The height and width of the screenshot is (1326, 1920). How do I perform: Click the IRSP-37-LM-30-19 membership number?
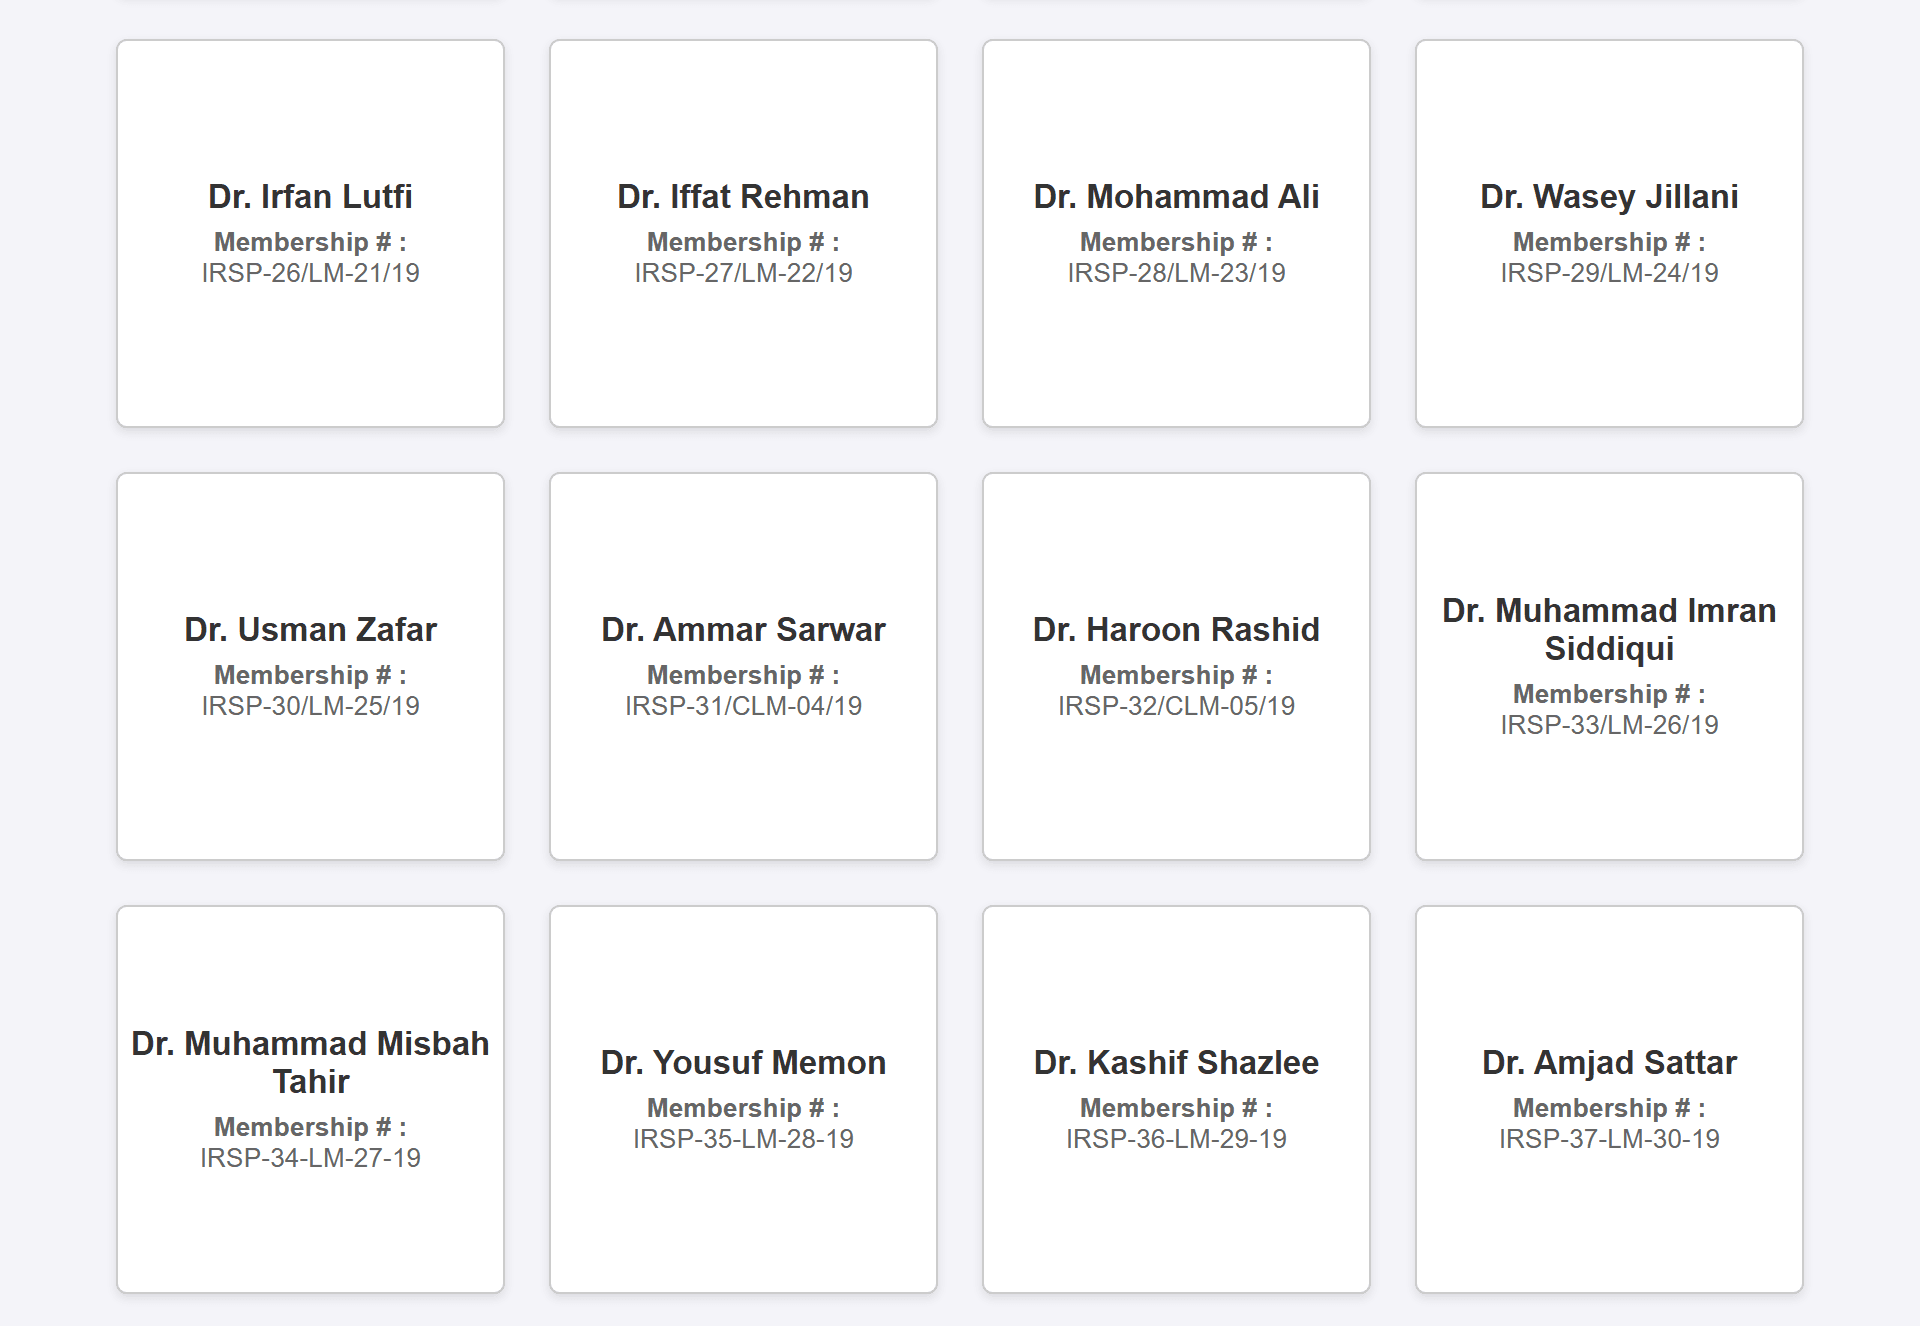coord(1609,1139)
